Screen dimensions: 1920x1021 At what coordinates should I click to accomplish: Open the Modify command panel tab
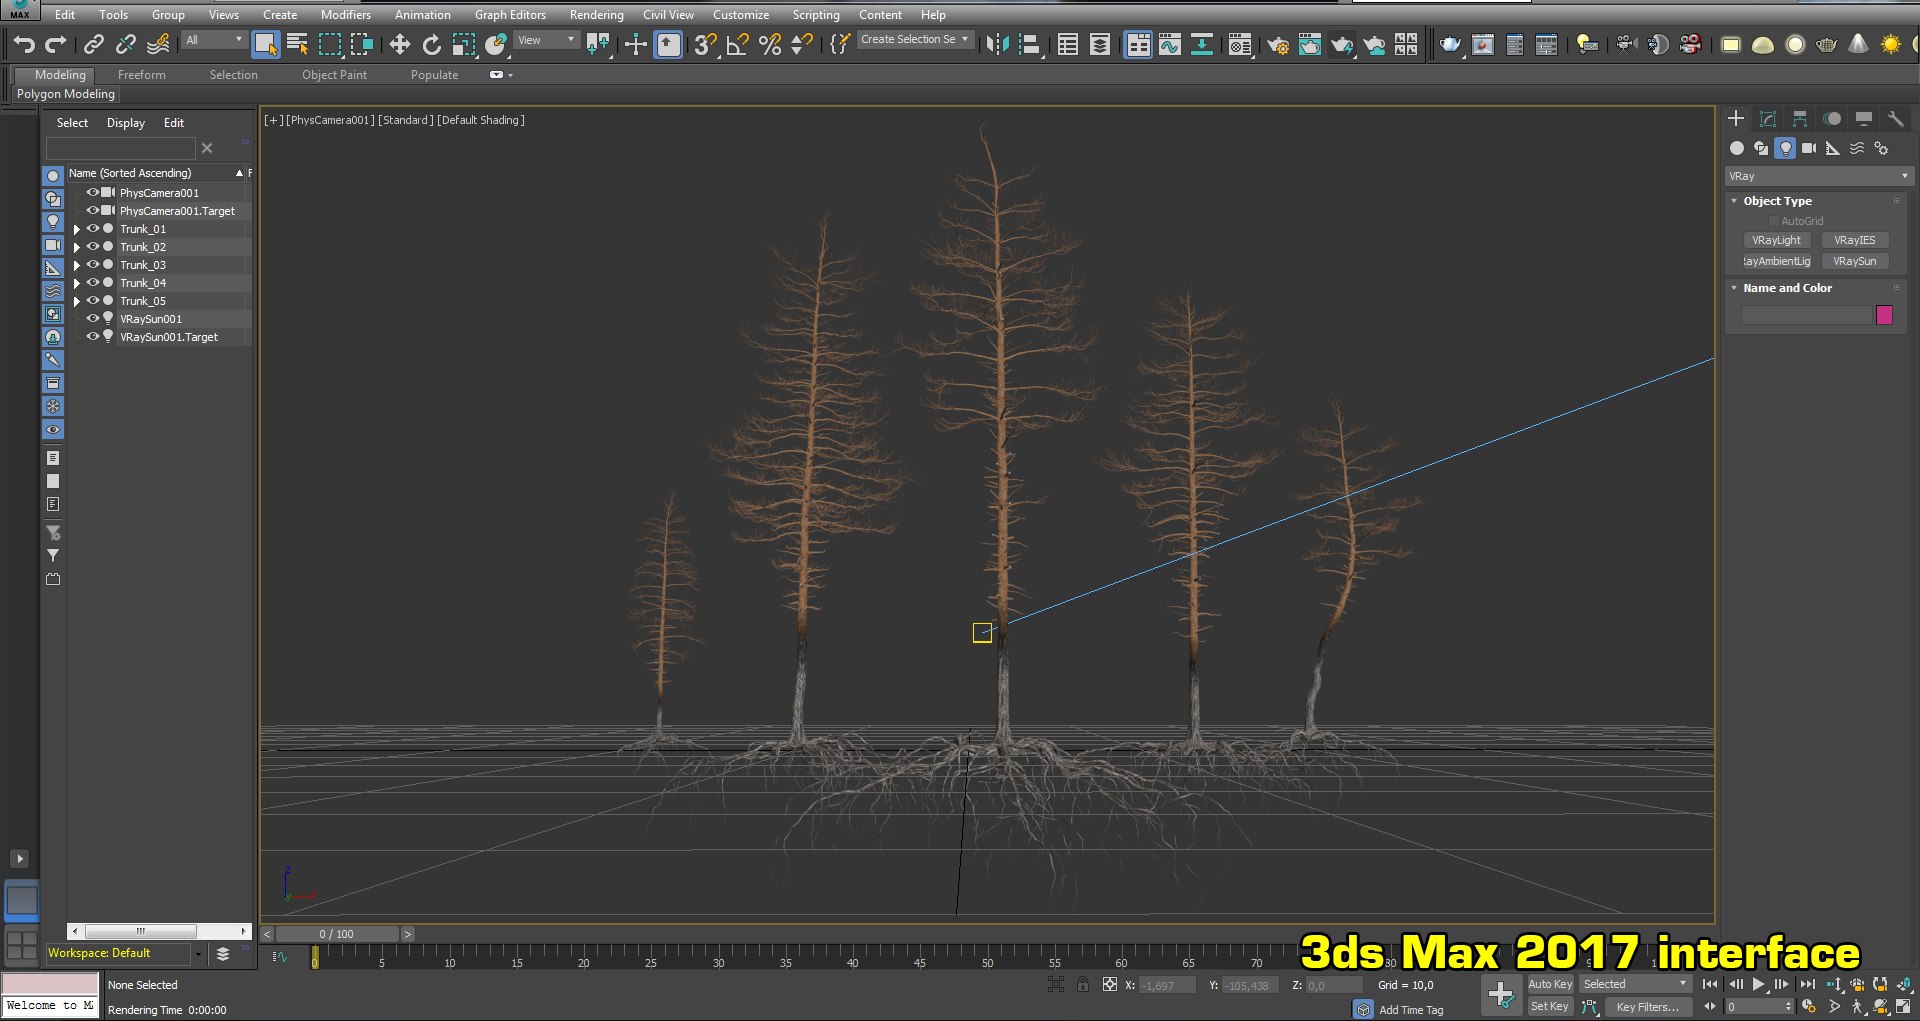click(1768, 118)
